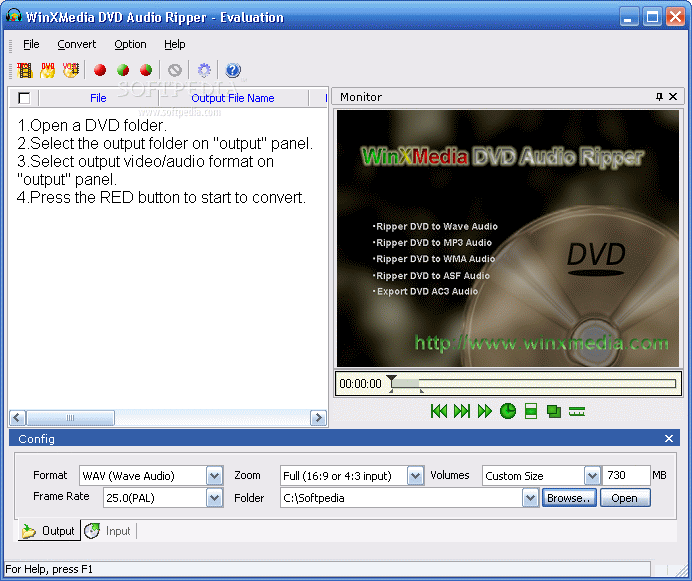The height and width of the screenshot is (581, 692).
Task: Toggle the select-all checkbox in file list header
Action: (24, 98)
